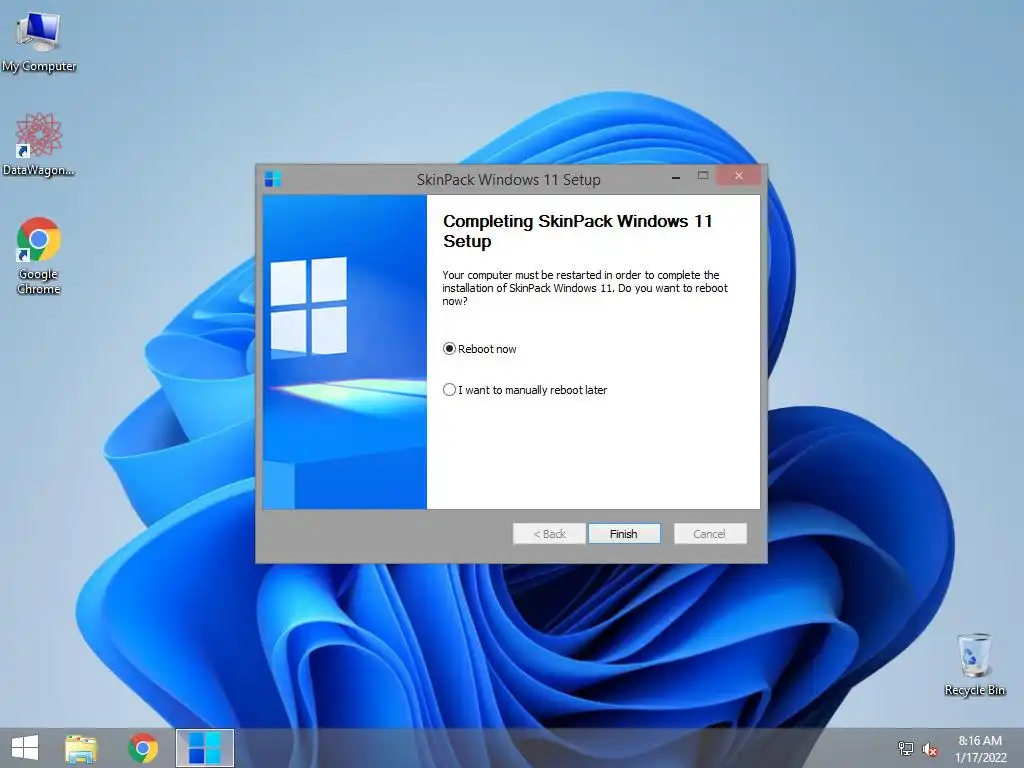Viewport: 1024px width, 768px height.
Task: Click the disabled Cancel button
Action: coord(710,534)
